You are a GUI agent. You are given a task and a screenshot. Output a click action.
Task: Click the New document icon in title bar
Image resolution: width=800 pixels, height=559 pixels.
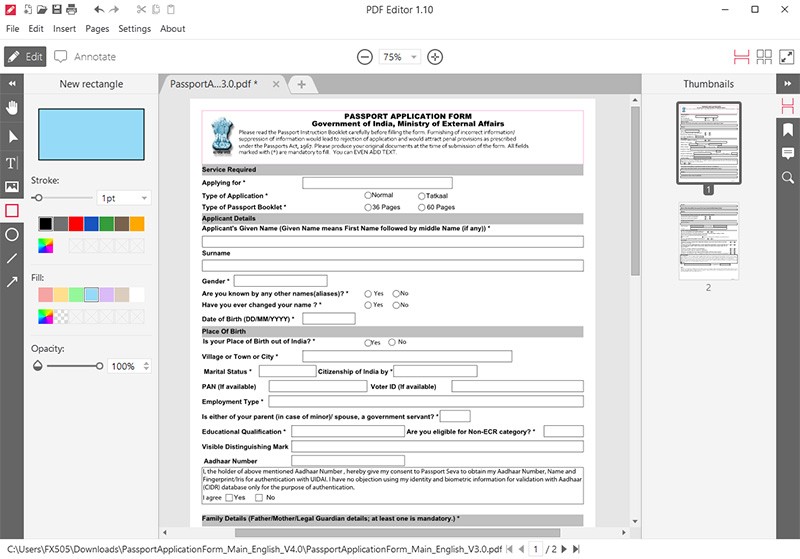[28, 9]
